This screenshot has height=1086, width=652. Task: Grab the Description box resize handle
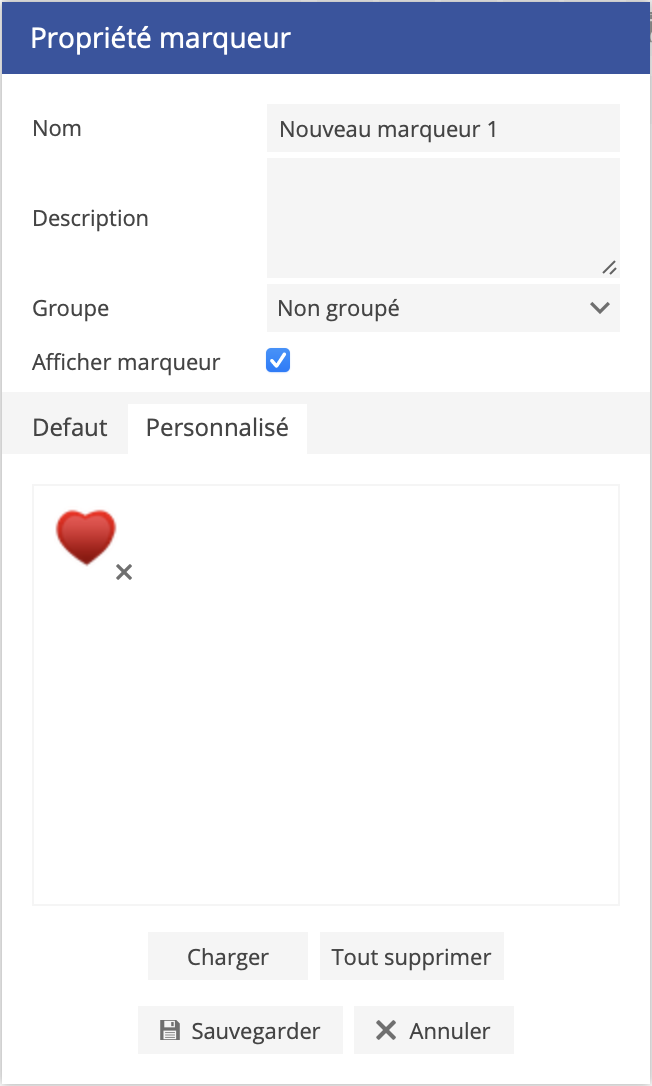click(609, 267)
